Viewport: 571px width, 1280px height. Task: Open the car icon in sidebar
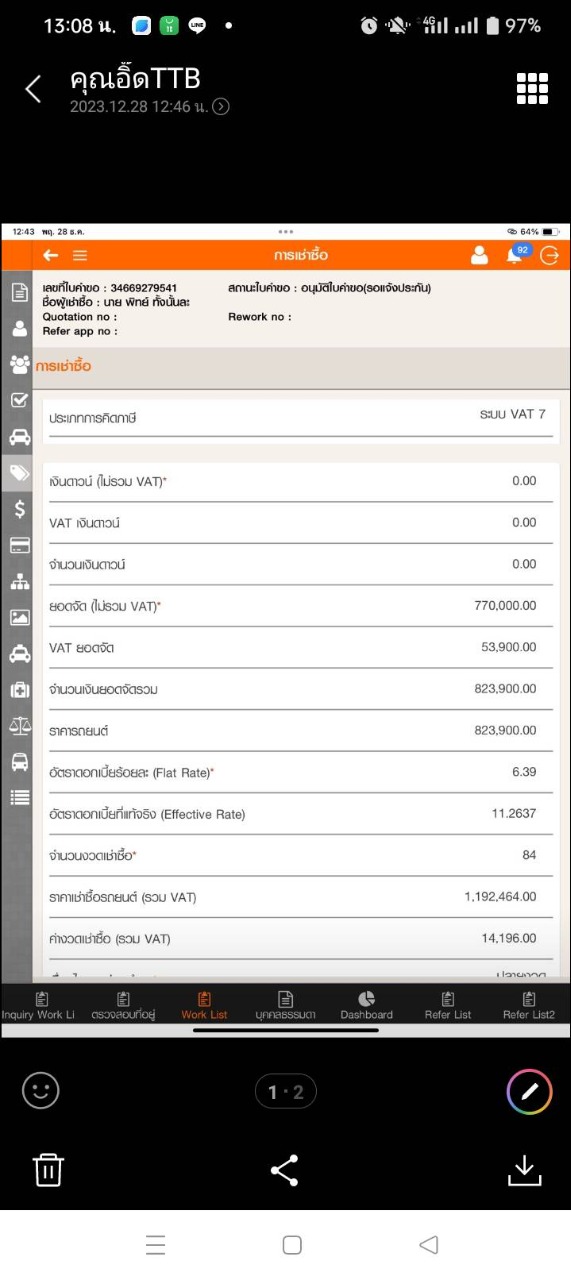pyautogui.click(x=19, y=436)
